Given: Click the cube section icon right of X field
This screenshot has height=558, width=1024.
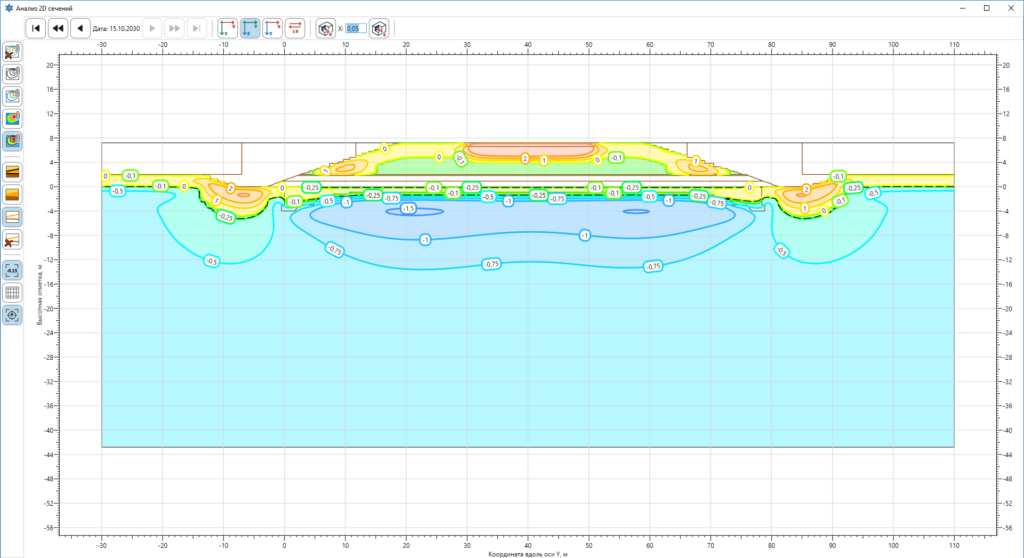Looking at the screenshot, I should pyautogui.click(x=379, y=28).
